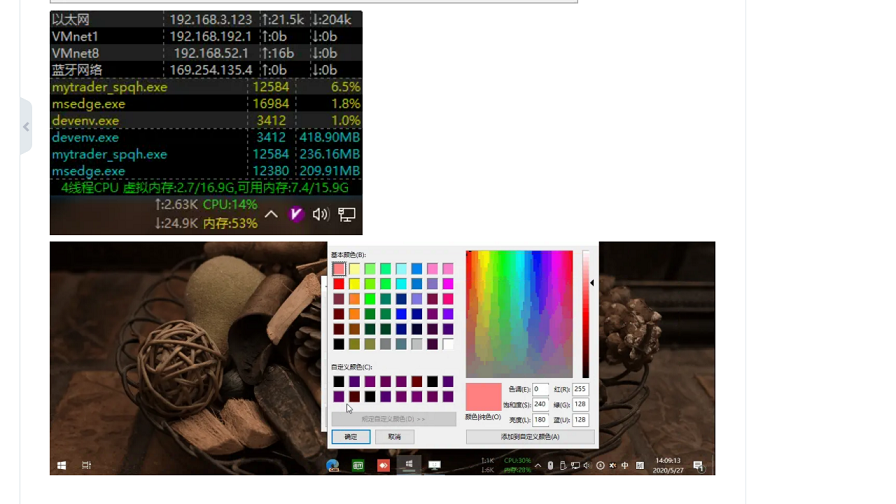896x504 pixels.
Task: Expand the tray chevron in the lower taskbar
Action: click(538, 465)
